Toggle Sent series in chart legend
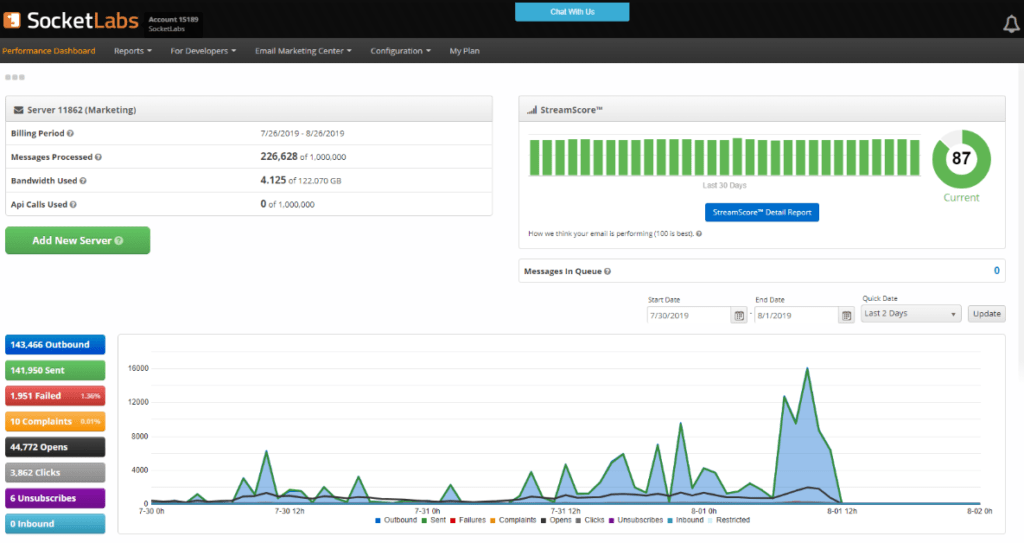 pyautogui.click(x=434, y=520)
